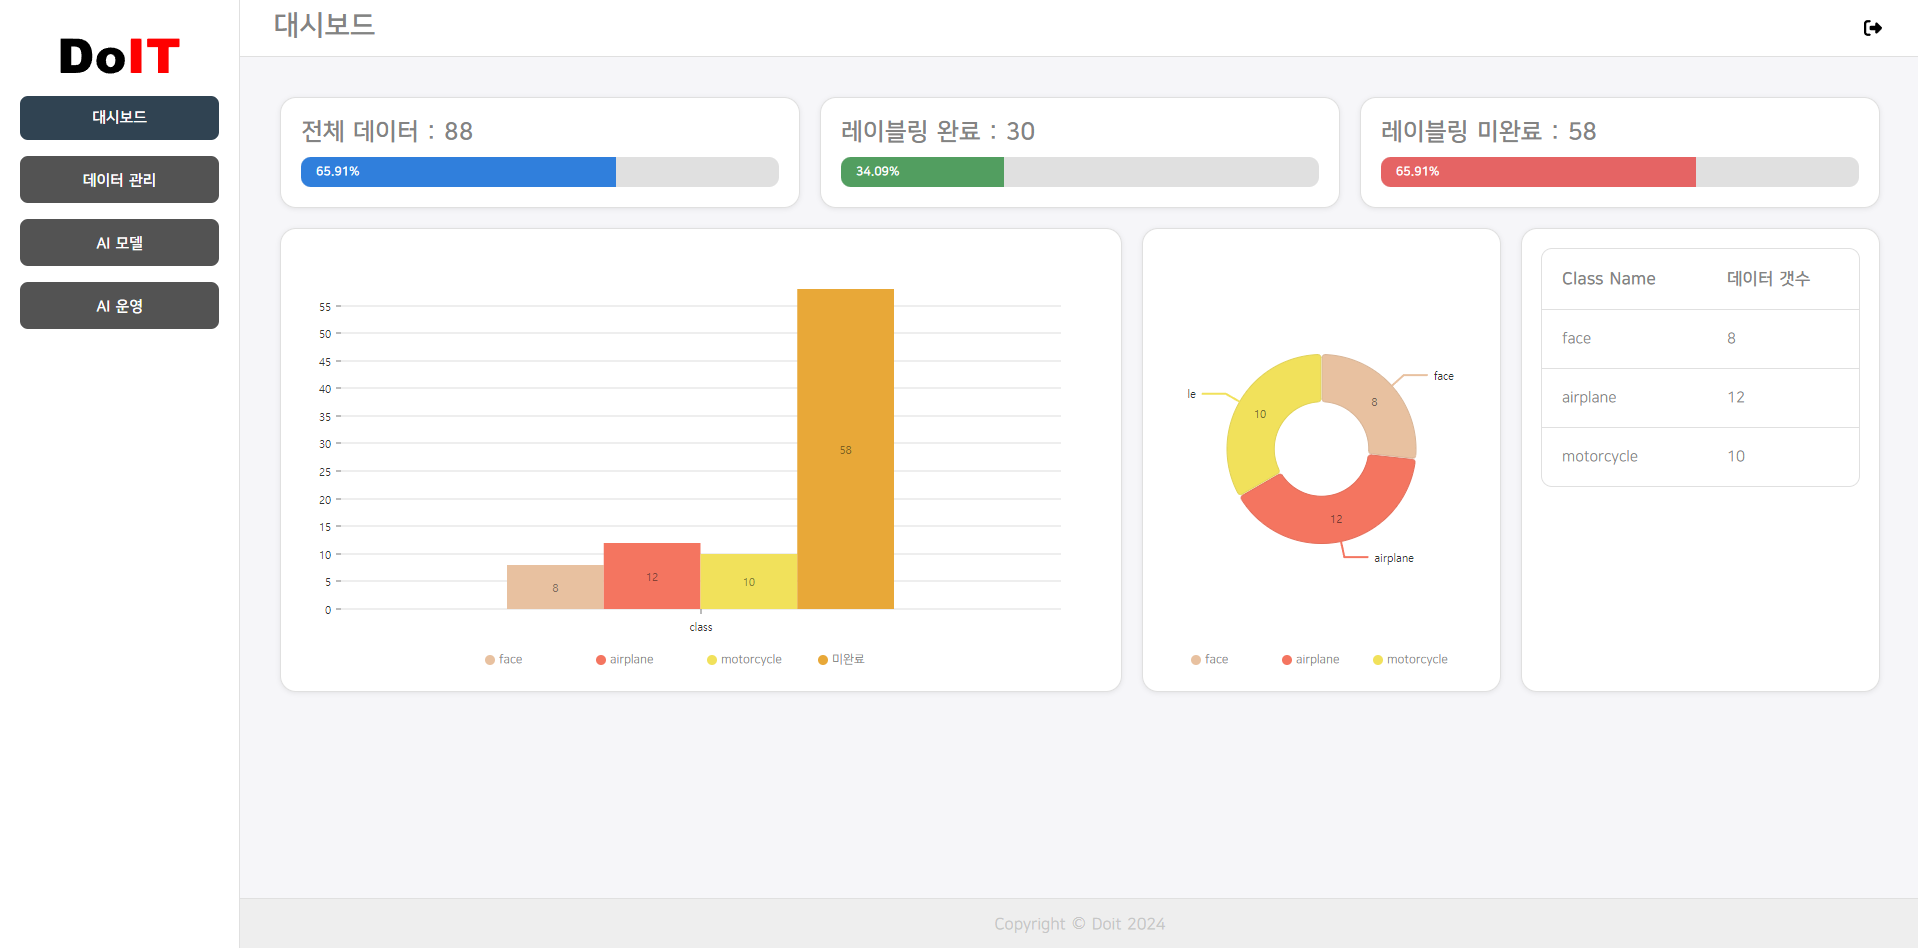
Task: Select the motorcycle row in class table
Action: 1700,457
